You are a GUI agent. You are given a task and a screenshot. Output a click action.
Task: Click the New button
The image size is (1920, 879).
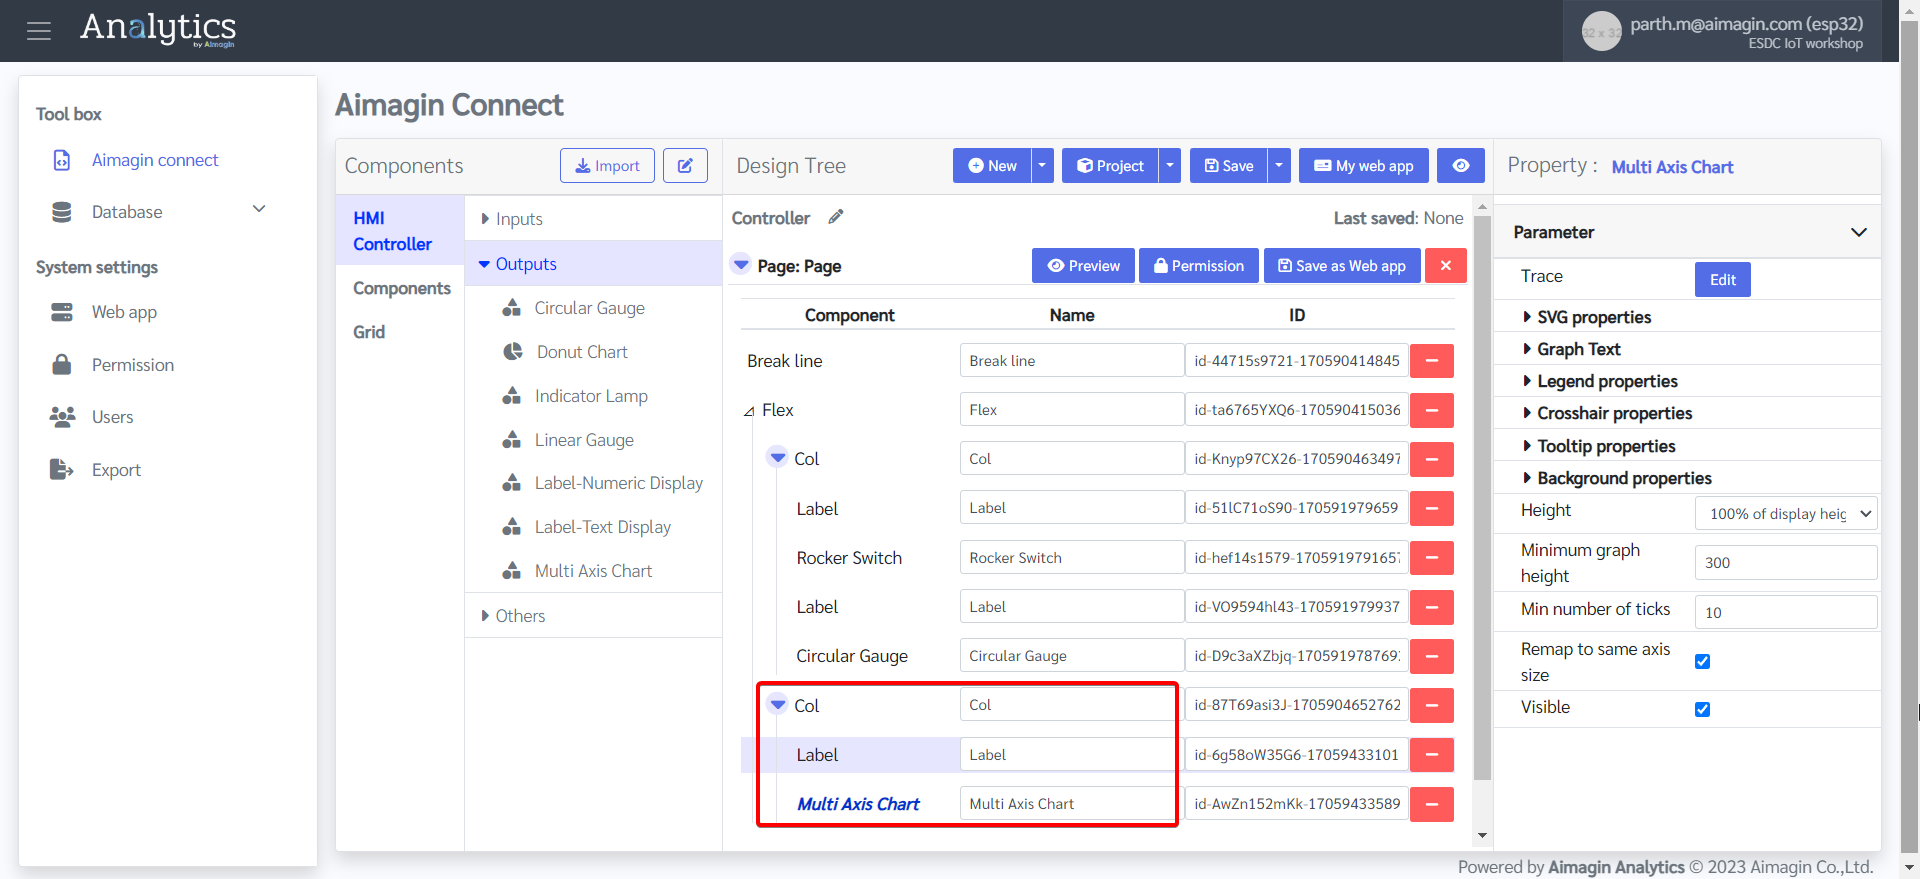[x=992, y=166]
